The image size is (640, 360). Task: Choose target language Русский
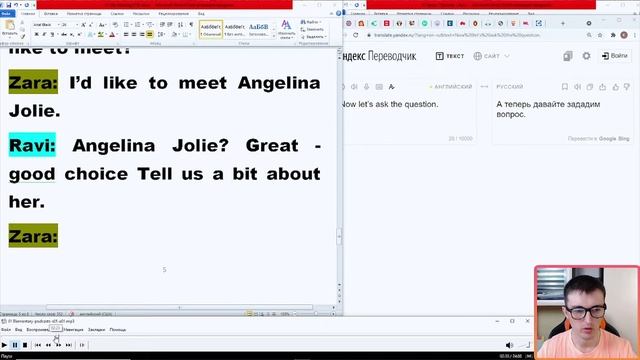pyautogui.click(x=509, y=87)
